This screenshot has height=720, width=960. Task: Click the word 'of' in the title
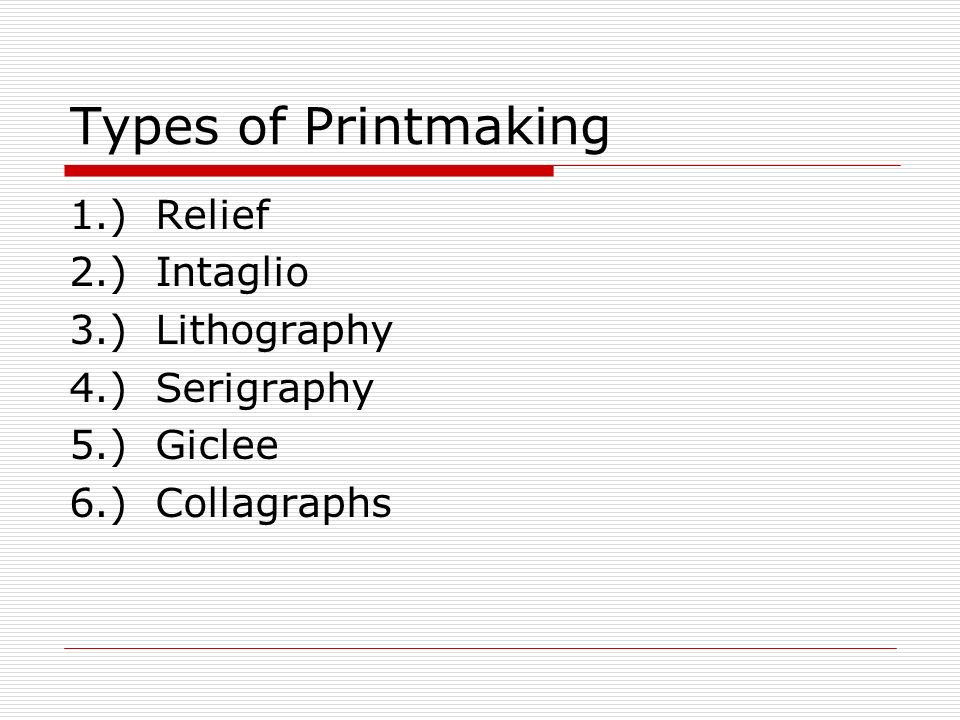coord(262,126)
